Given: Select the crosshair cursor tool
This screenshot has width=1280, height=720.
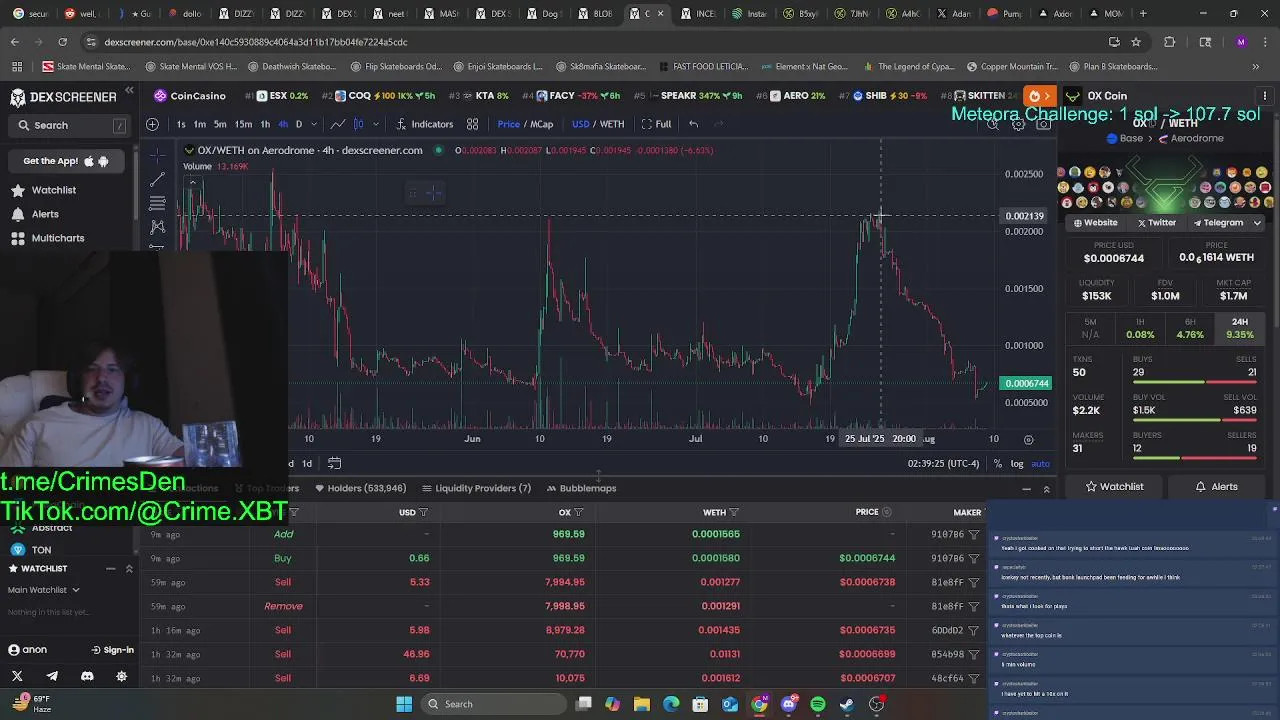Looking at the screenshot, I should [x=157, y=156].
